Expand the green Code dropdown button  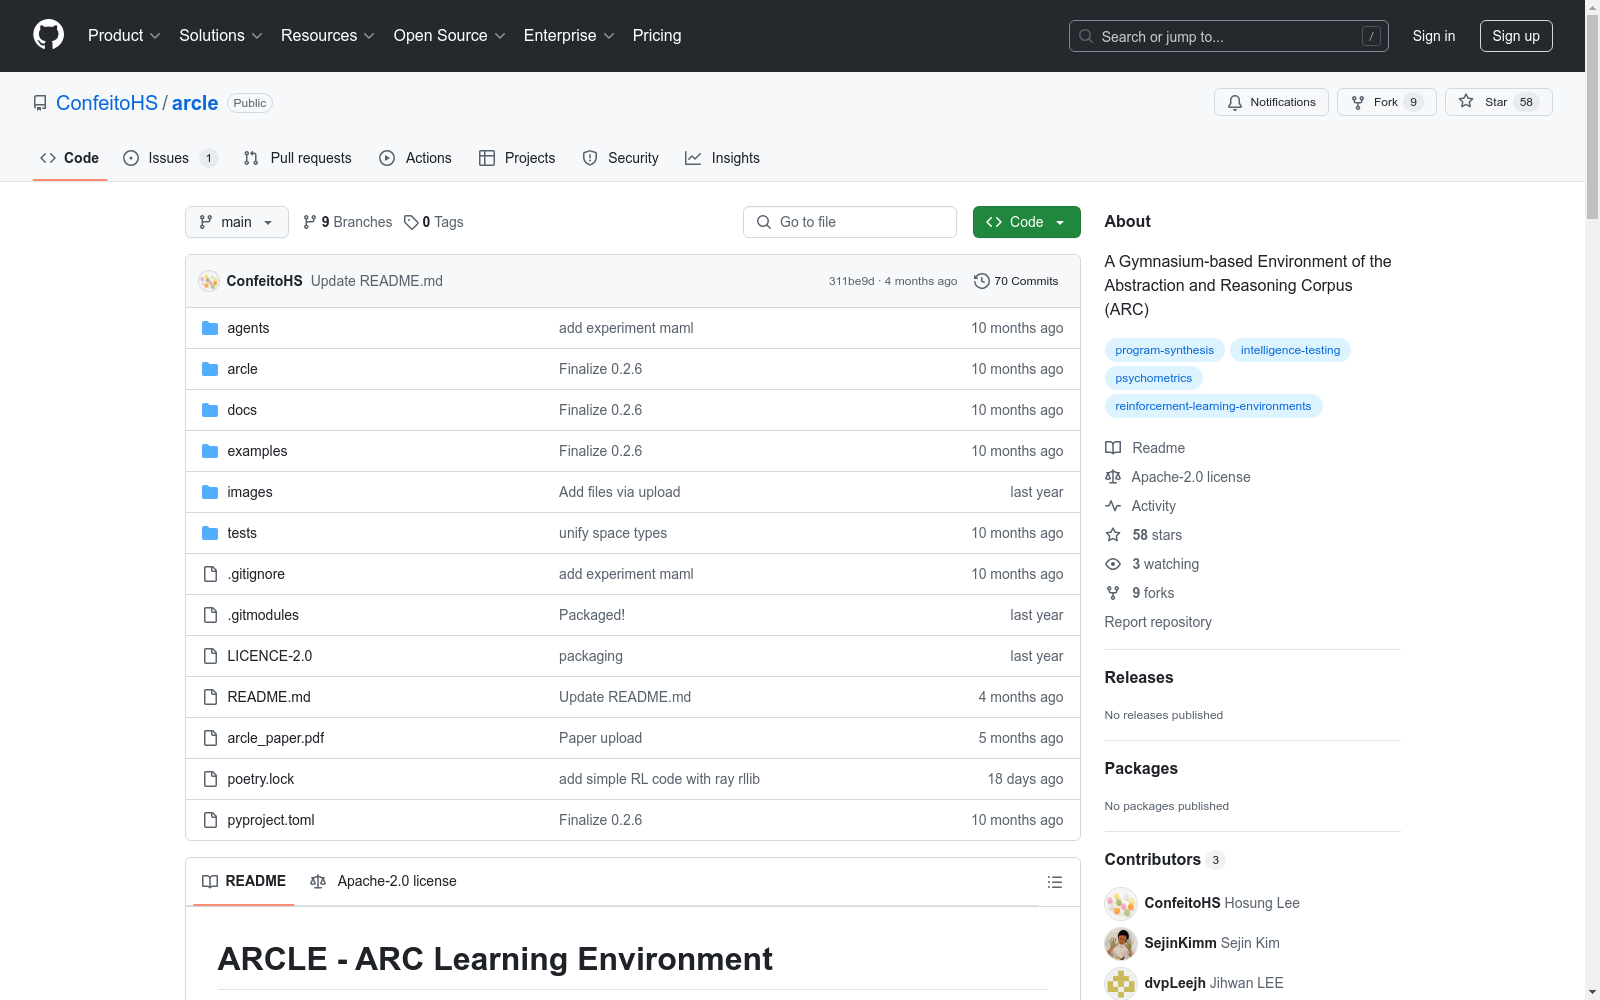(1026, 222)
